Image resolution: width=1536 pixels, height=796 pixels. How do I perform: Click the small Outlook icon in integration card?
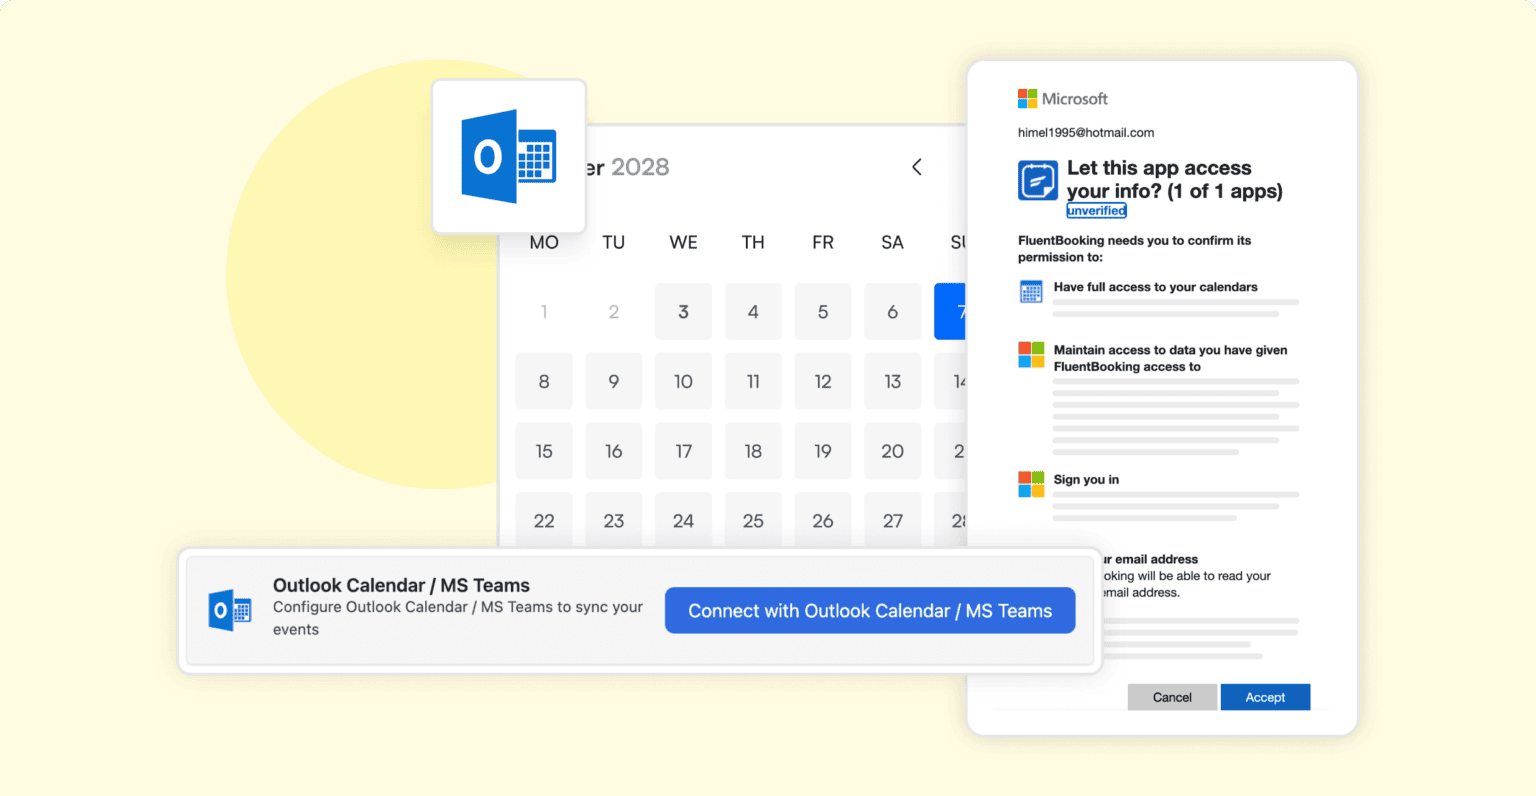pos(229,610)
